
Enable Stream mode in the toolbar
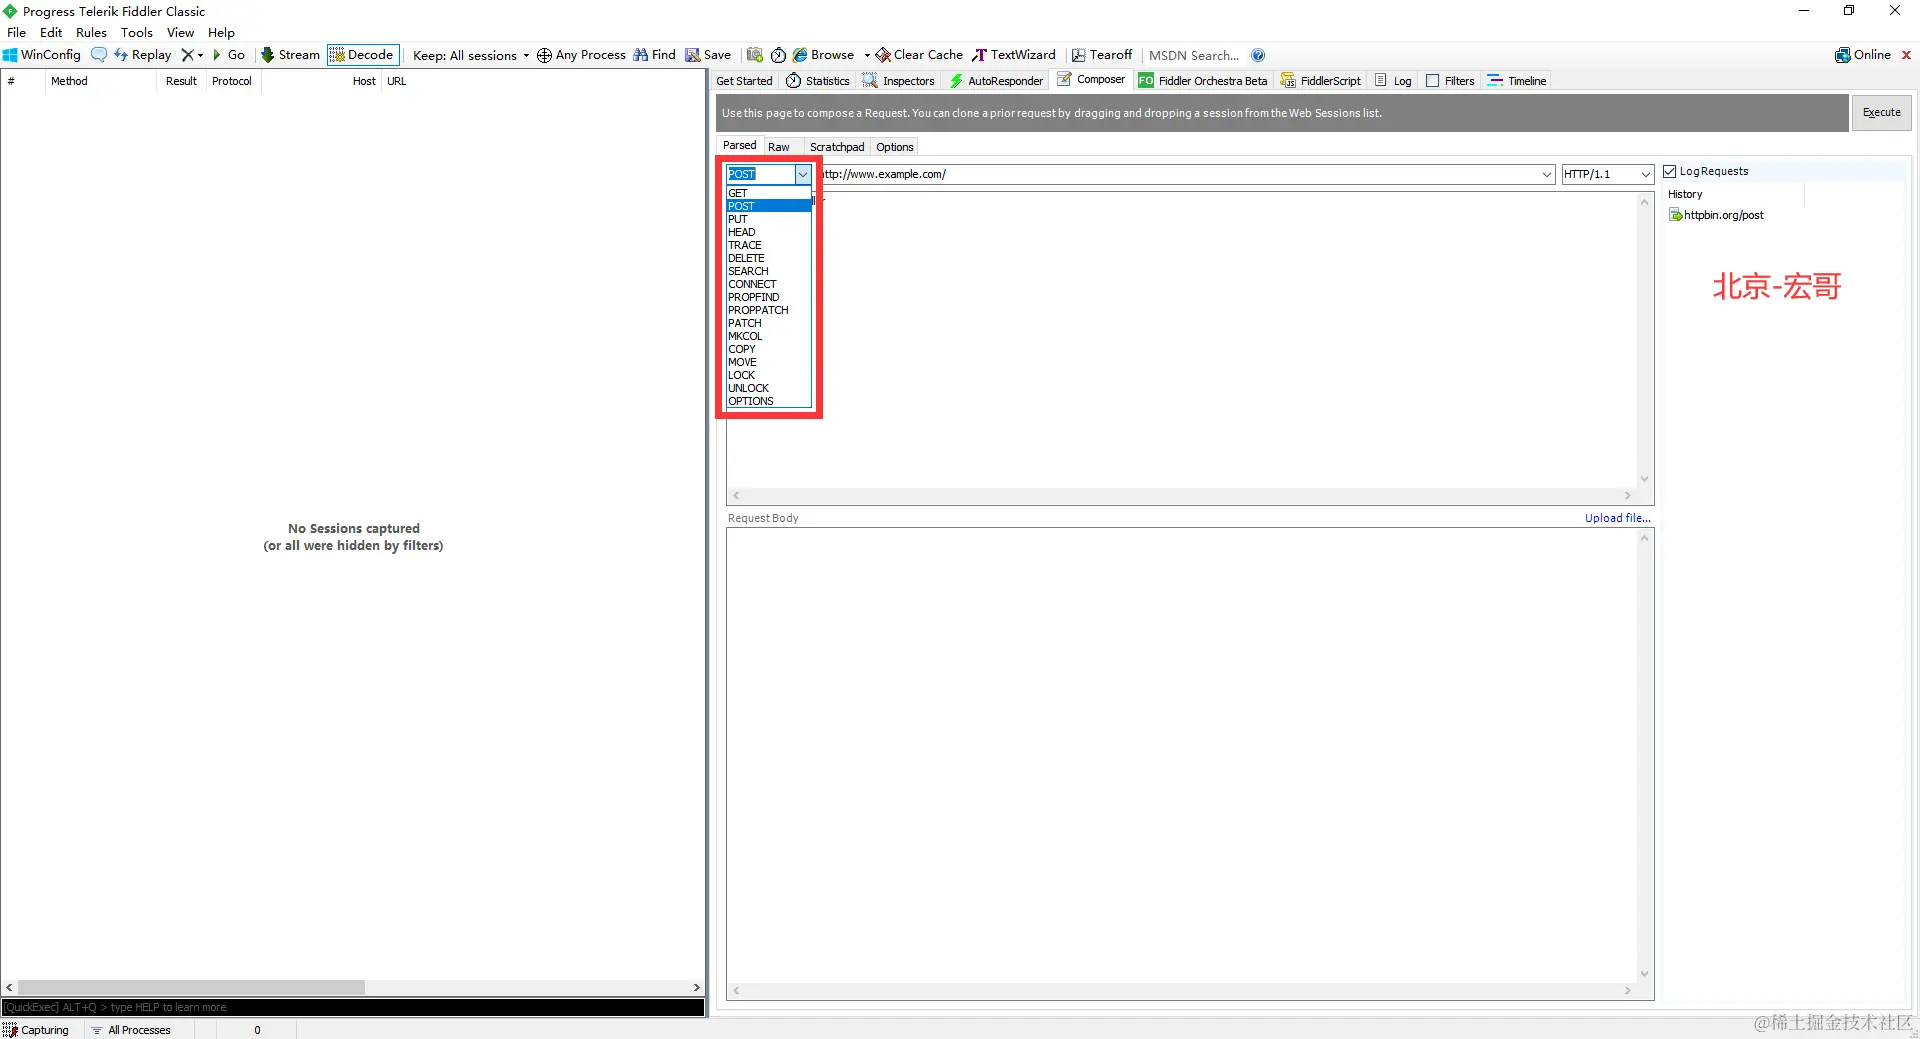(x=290, y=55)
